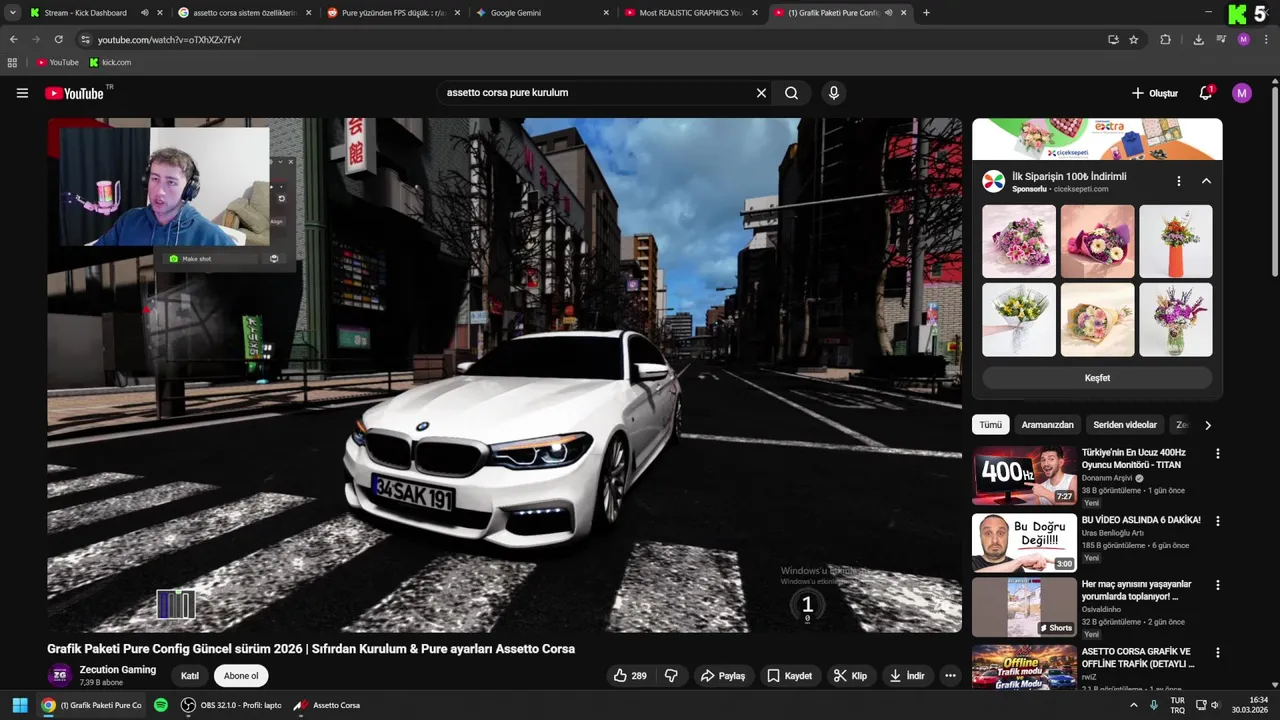Open the YouTube account avatar menu

click(x=1242, y=93)
